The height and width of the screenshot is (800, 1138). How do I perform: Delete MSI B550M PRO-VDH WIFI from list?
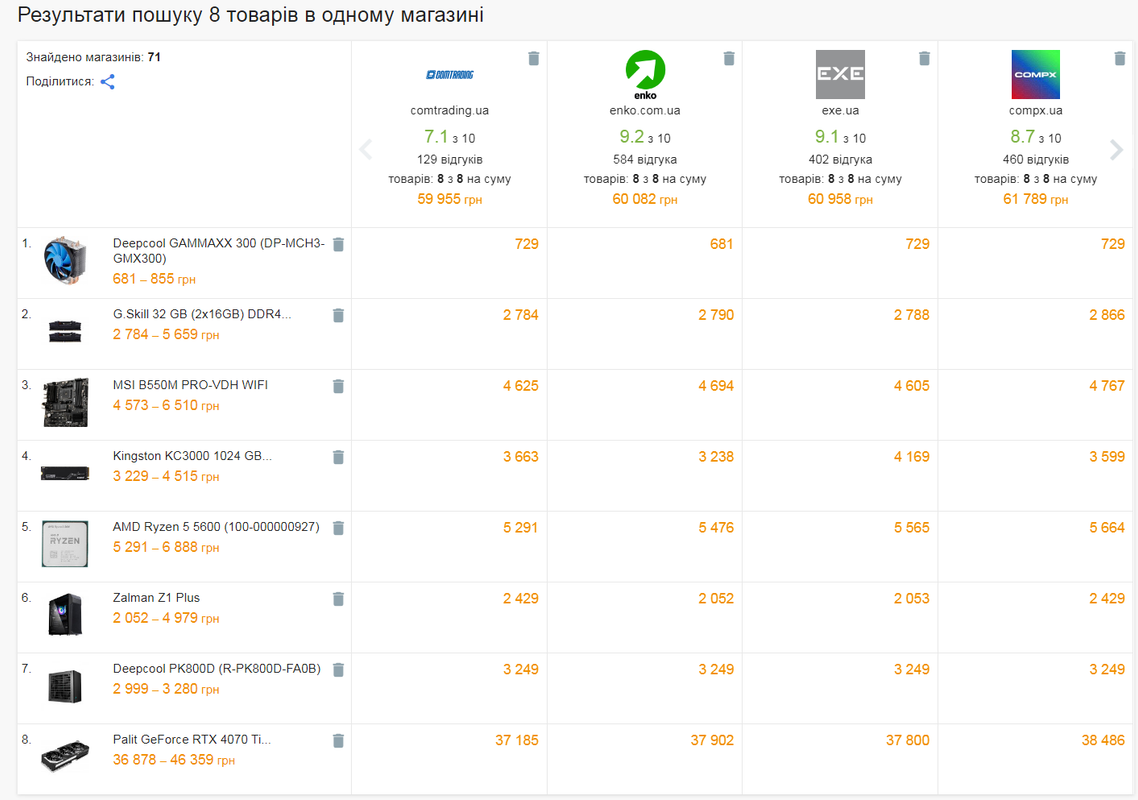pos(338,386)
